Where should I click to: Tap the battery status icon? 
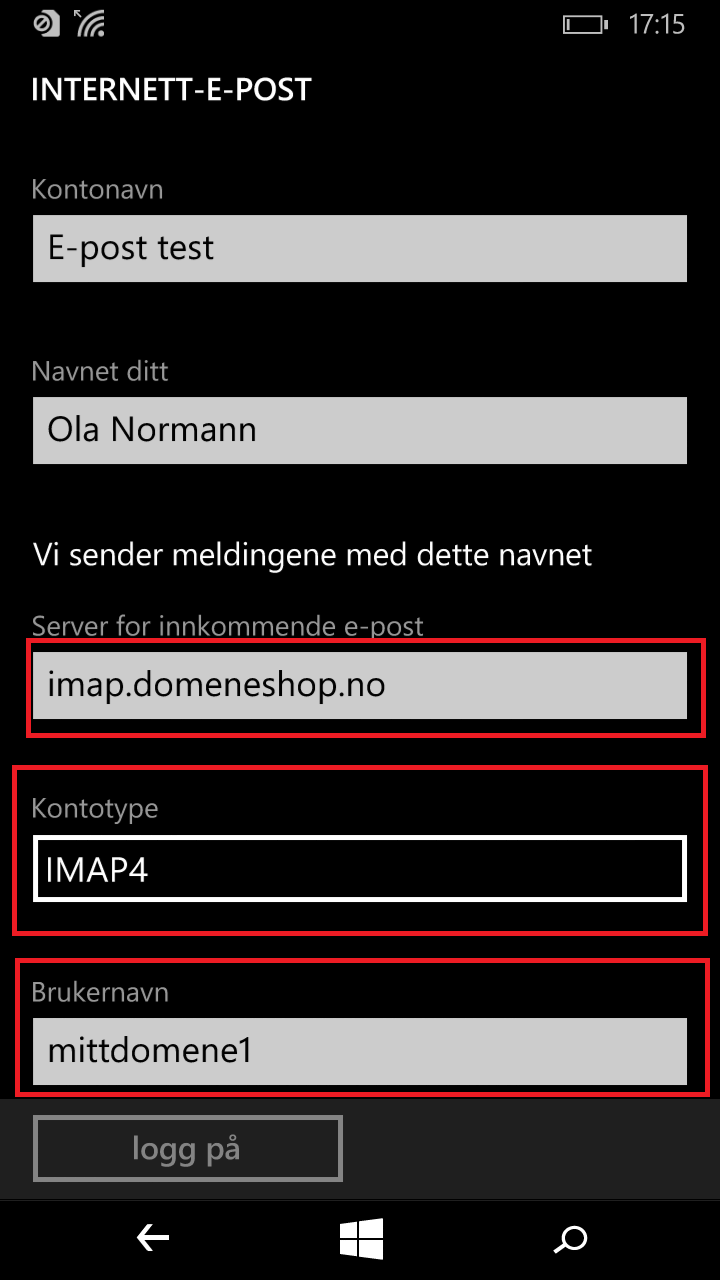point(584,24)
